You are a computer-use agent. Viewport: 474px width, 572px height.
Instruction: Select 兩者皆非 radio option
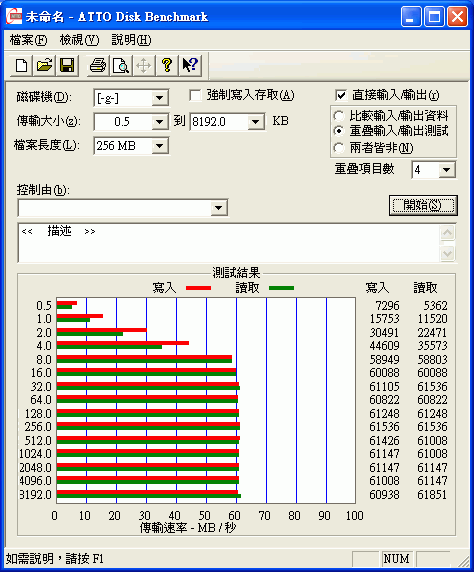(339, 148)
